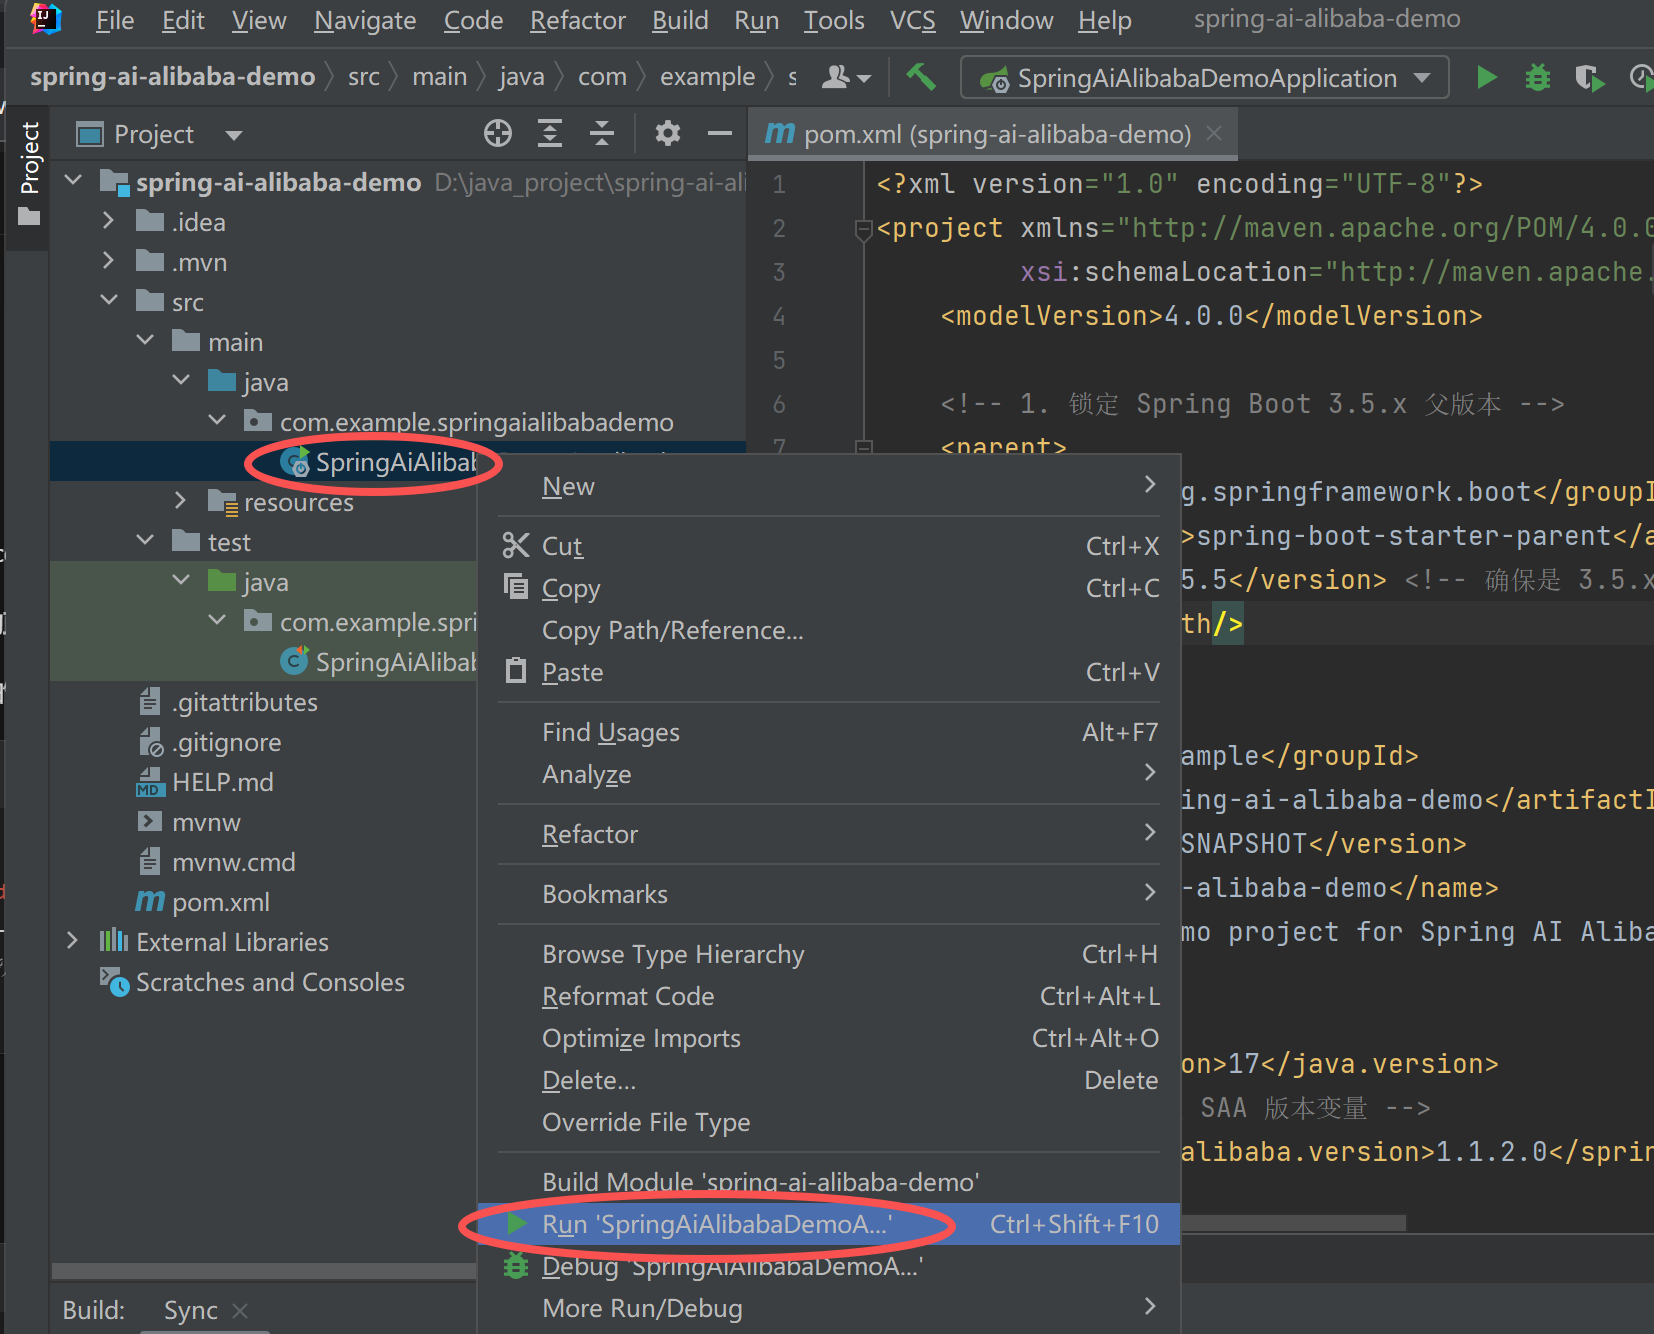Switch to the pom.xml editor tab
This screenshot has width=1654, height=1334.
(992, 134)
